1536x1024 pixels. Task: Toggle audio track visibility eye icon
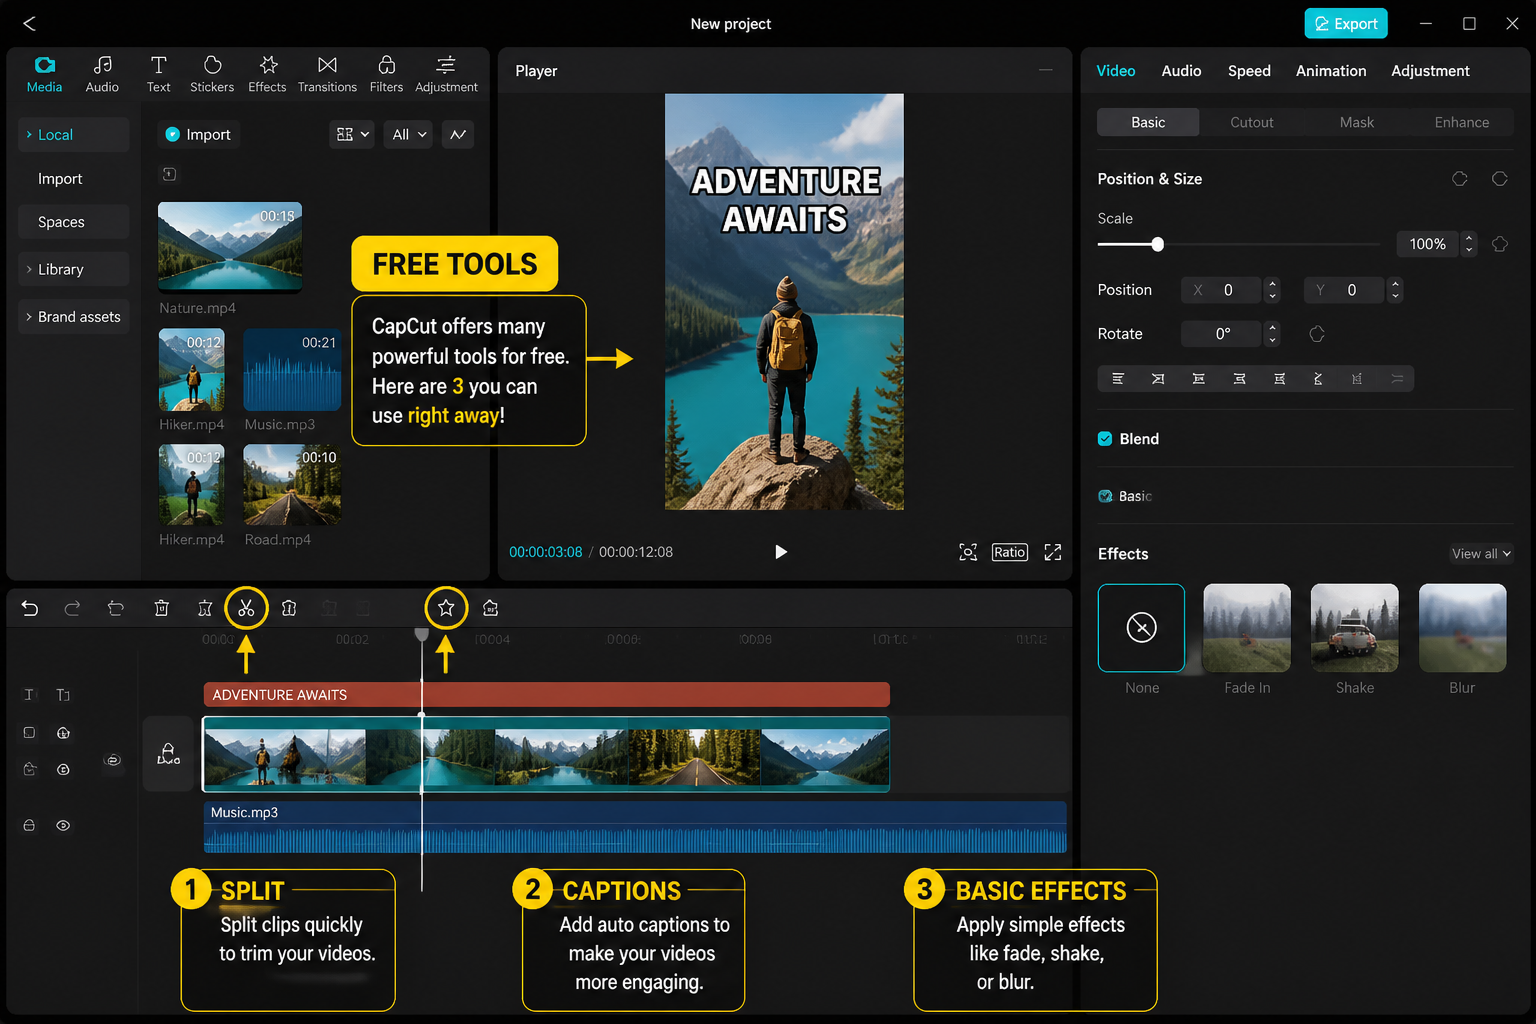click(63, 826)
